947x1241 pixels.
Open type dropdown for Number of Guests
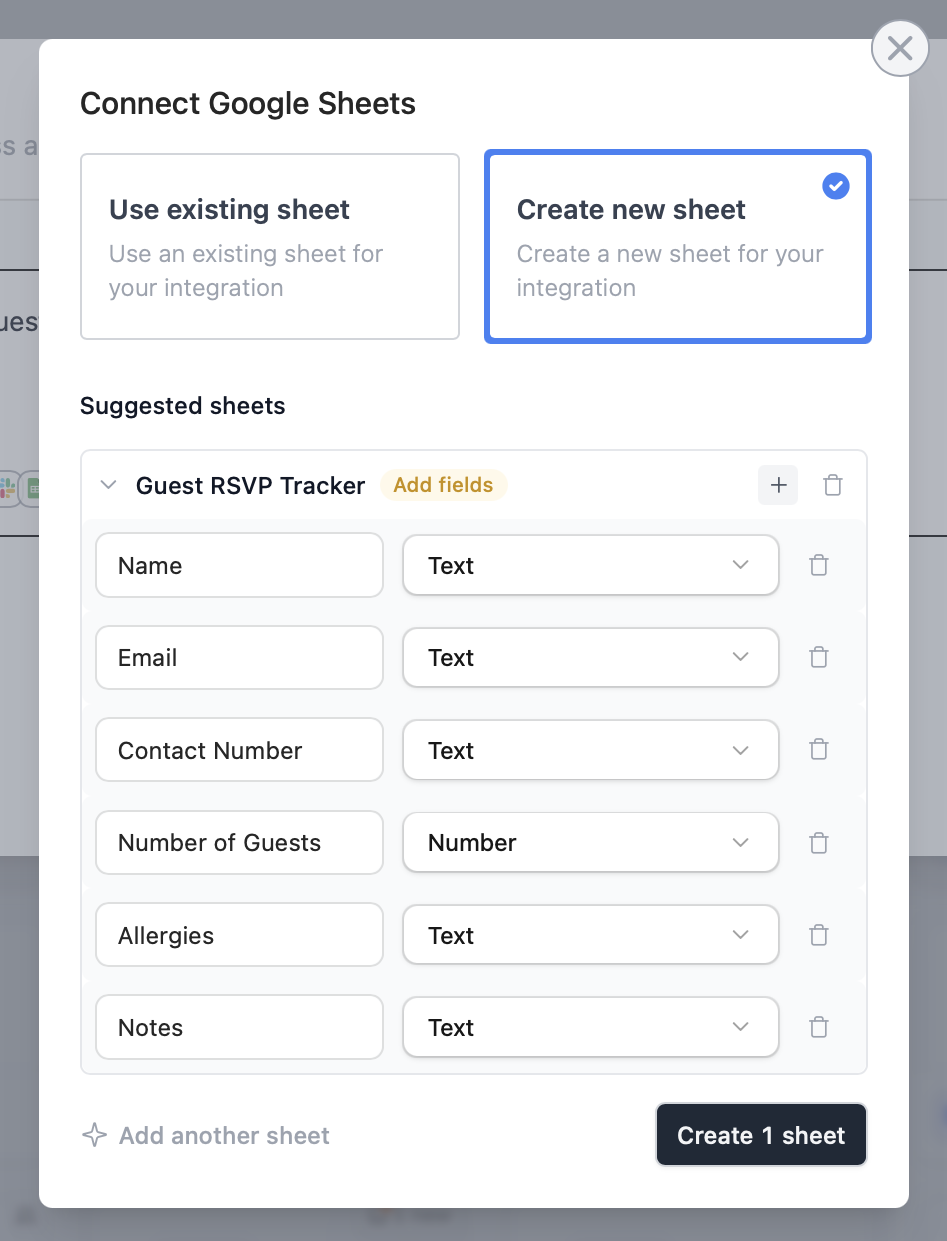pyautogui.click(x=590, y=843)
